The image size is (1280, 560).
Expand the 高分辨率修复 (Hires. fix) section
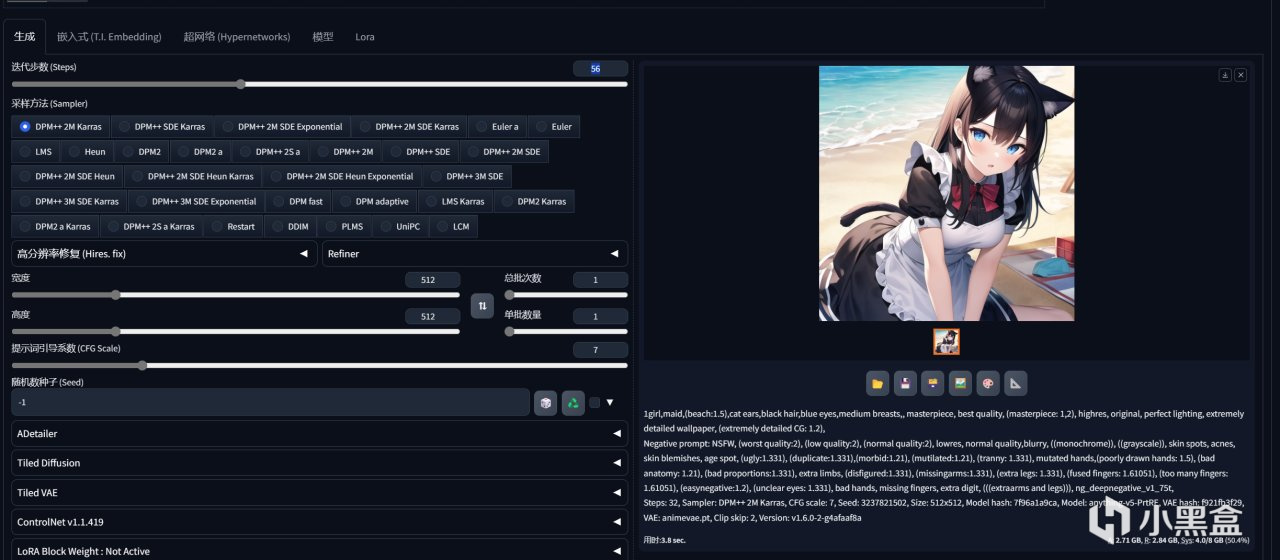(164, 254)
